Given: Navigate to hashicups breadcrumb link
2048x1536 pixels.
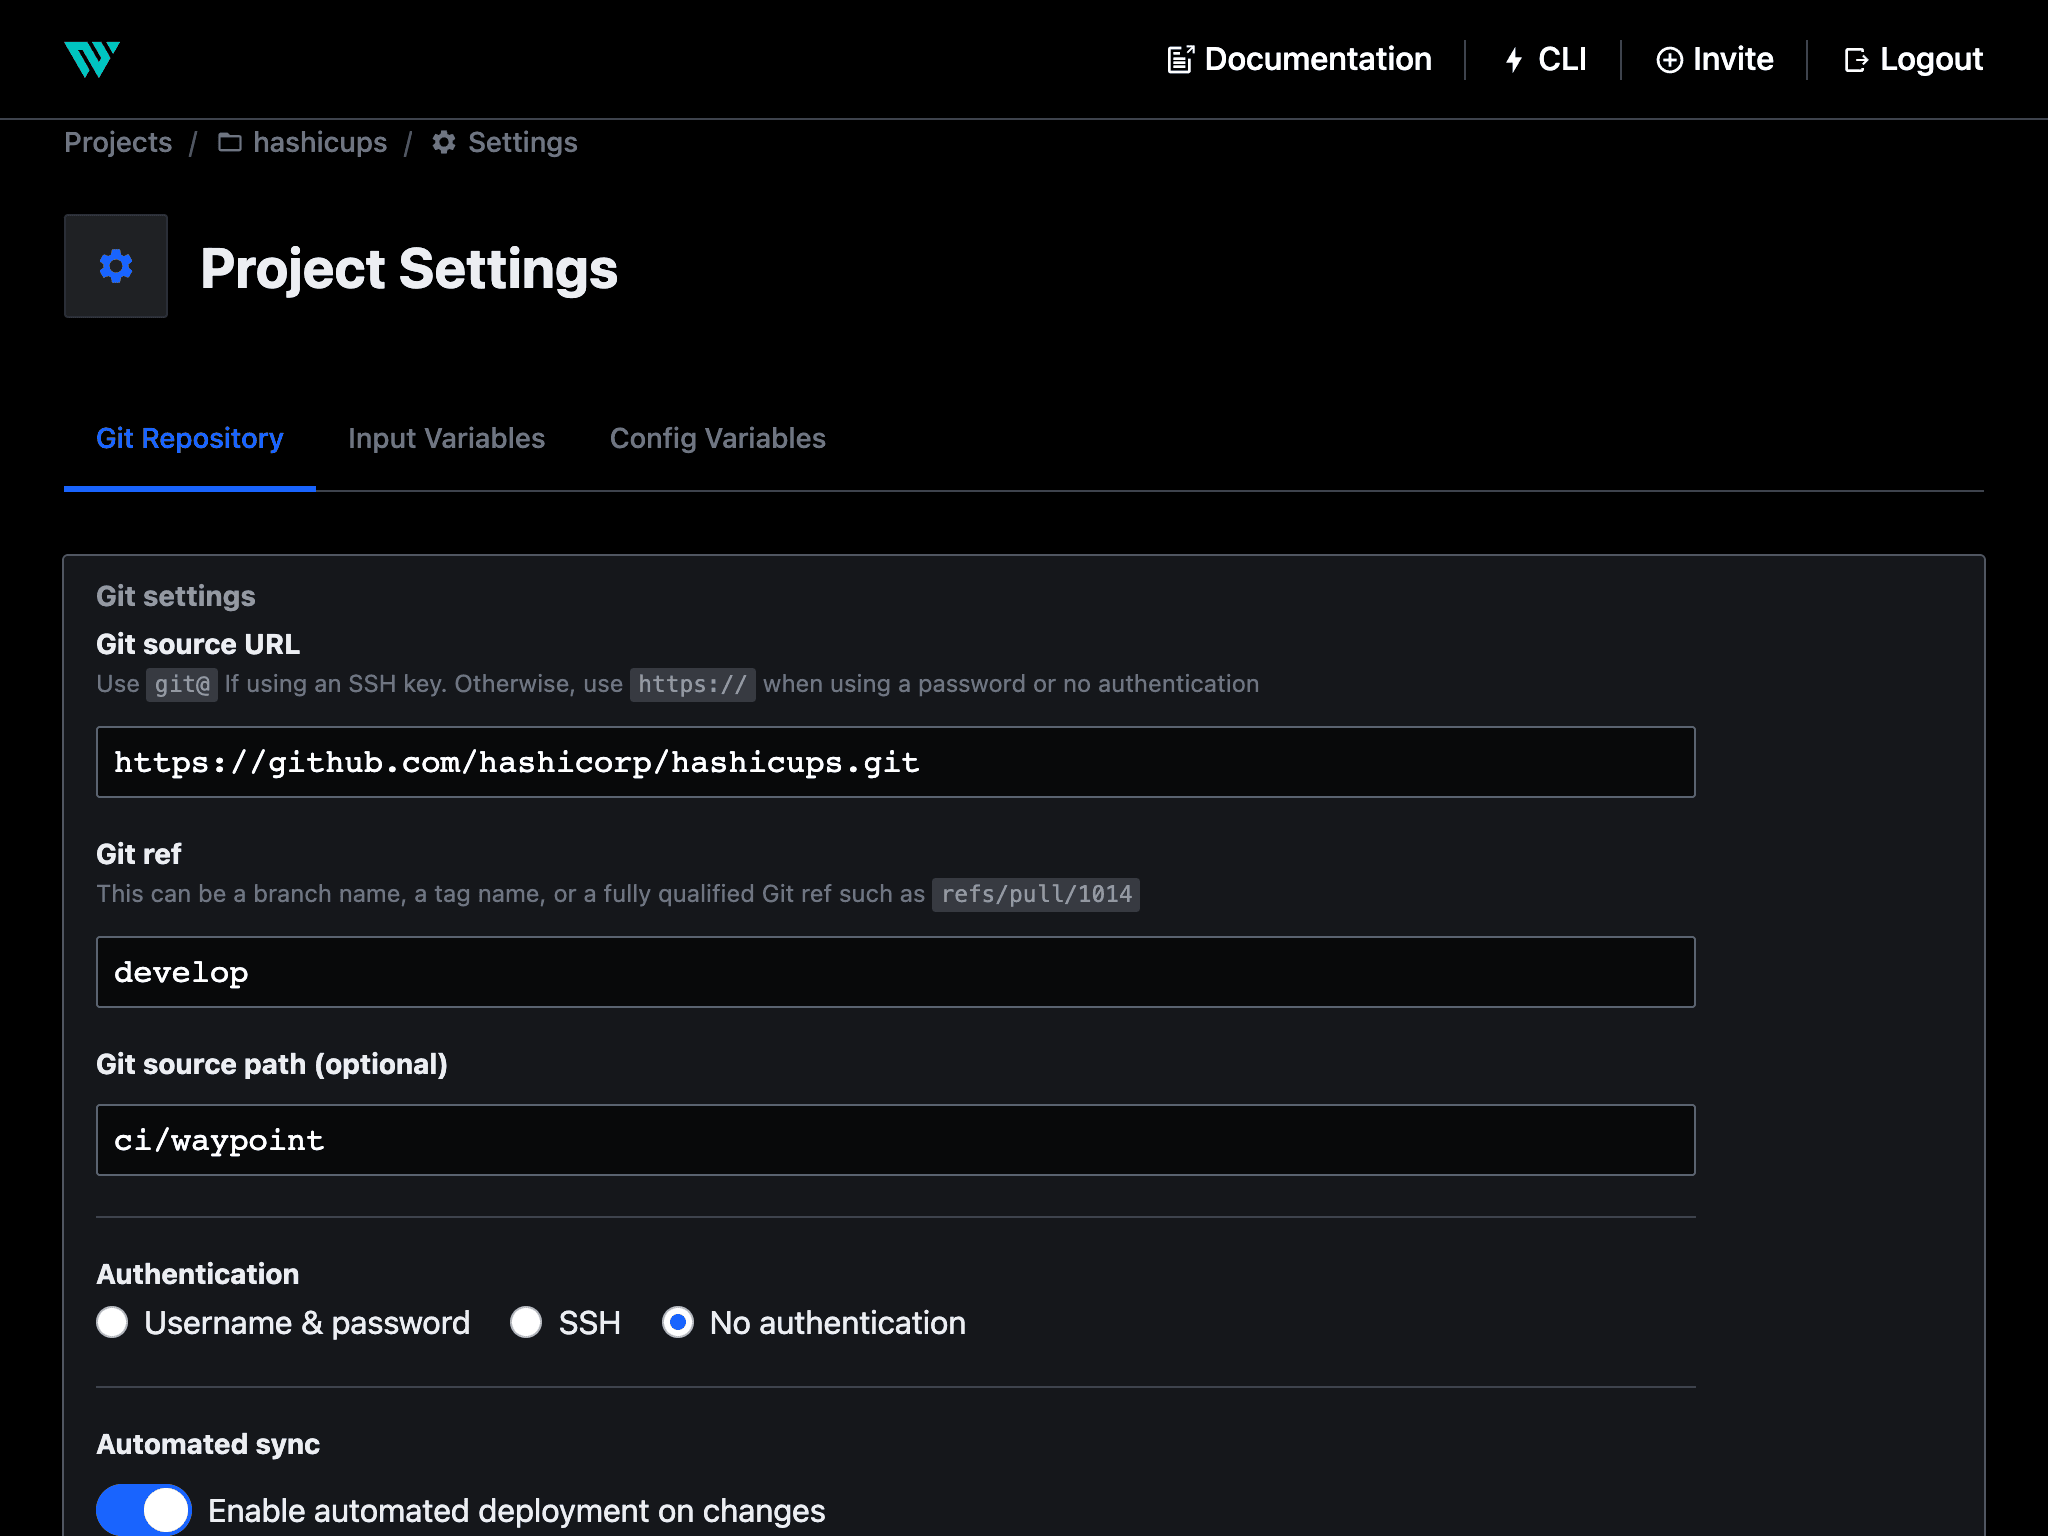Looking at the screenshot, I should [319, 143].
